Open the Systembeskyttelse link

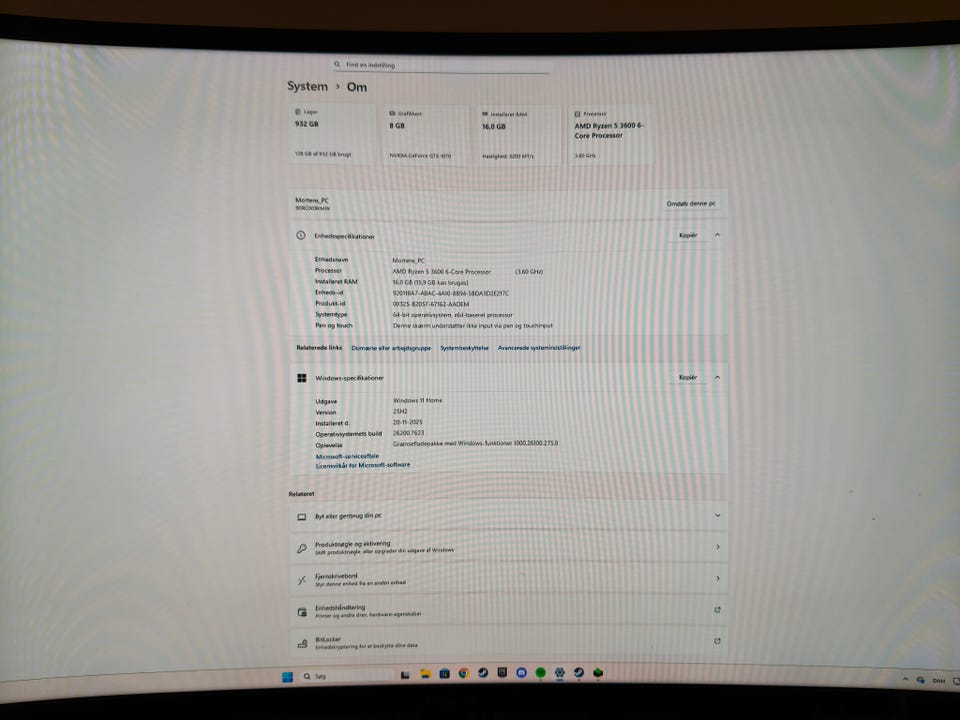point(464,348)
